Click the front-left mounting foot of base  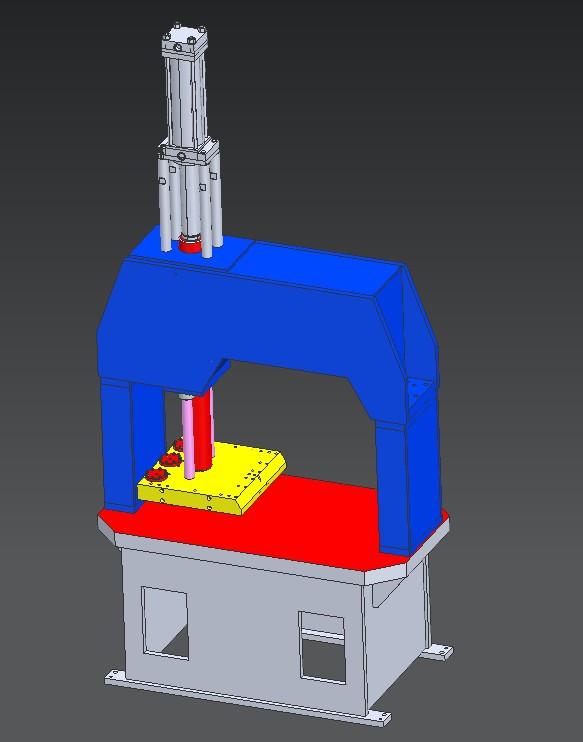coord(114,678)
